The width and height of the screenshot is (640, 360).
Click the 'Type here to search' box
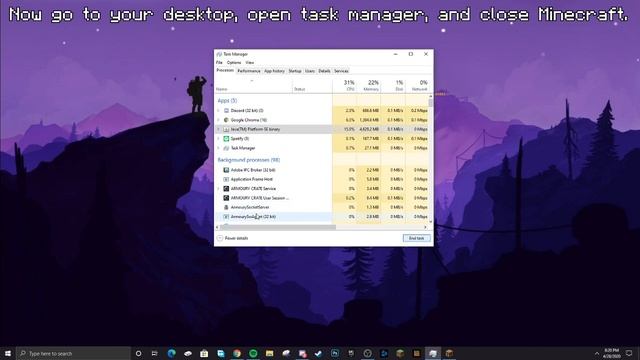pos(73,353)
